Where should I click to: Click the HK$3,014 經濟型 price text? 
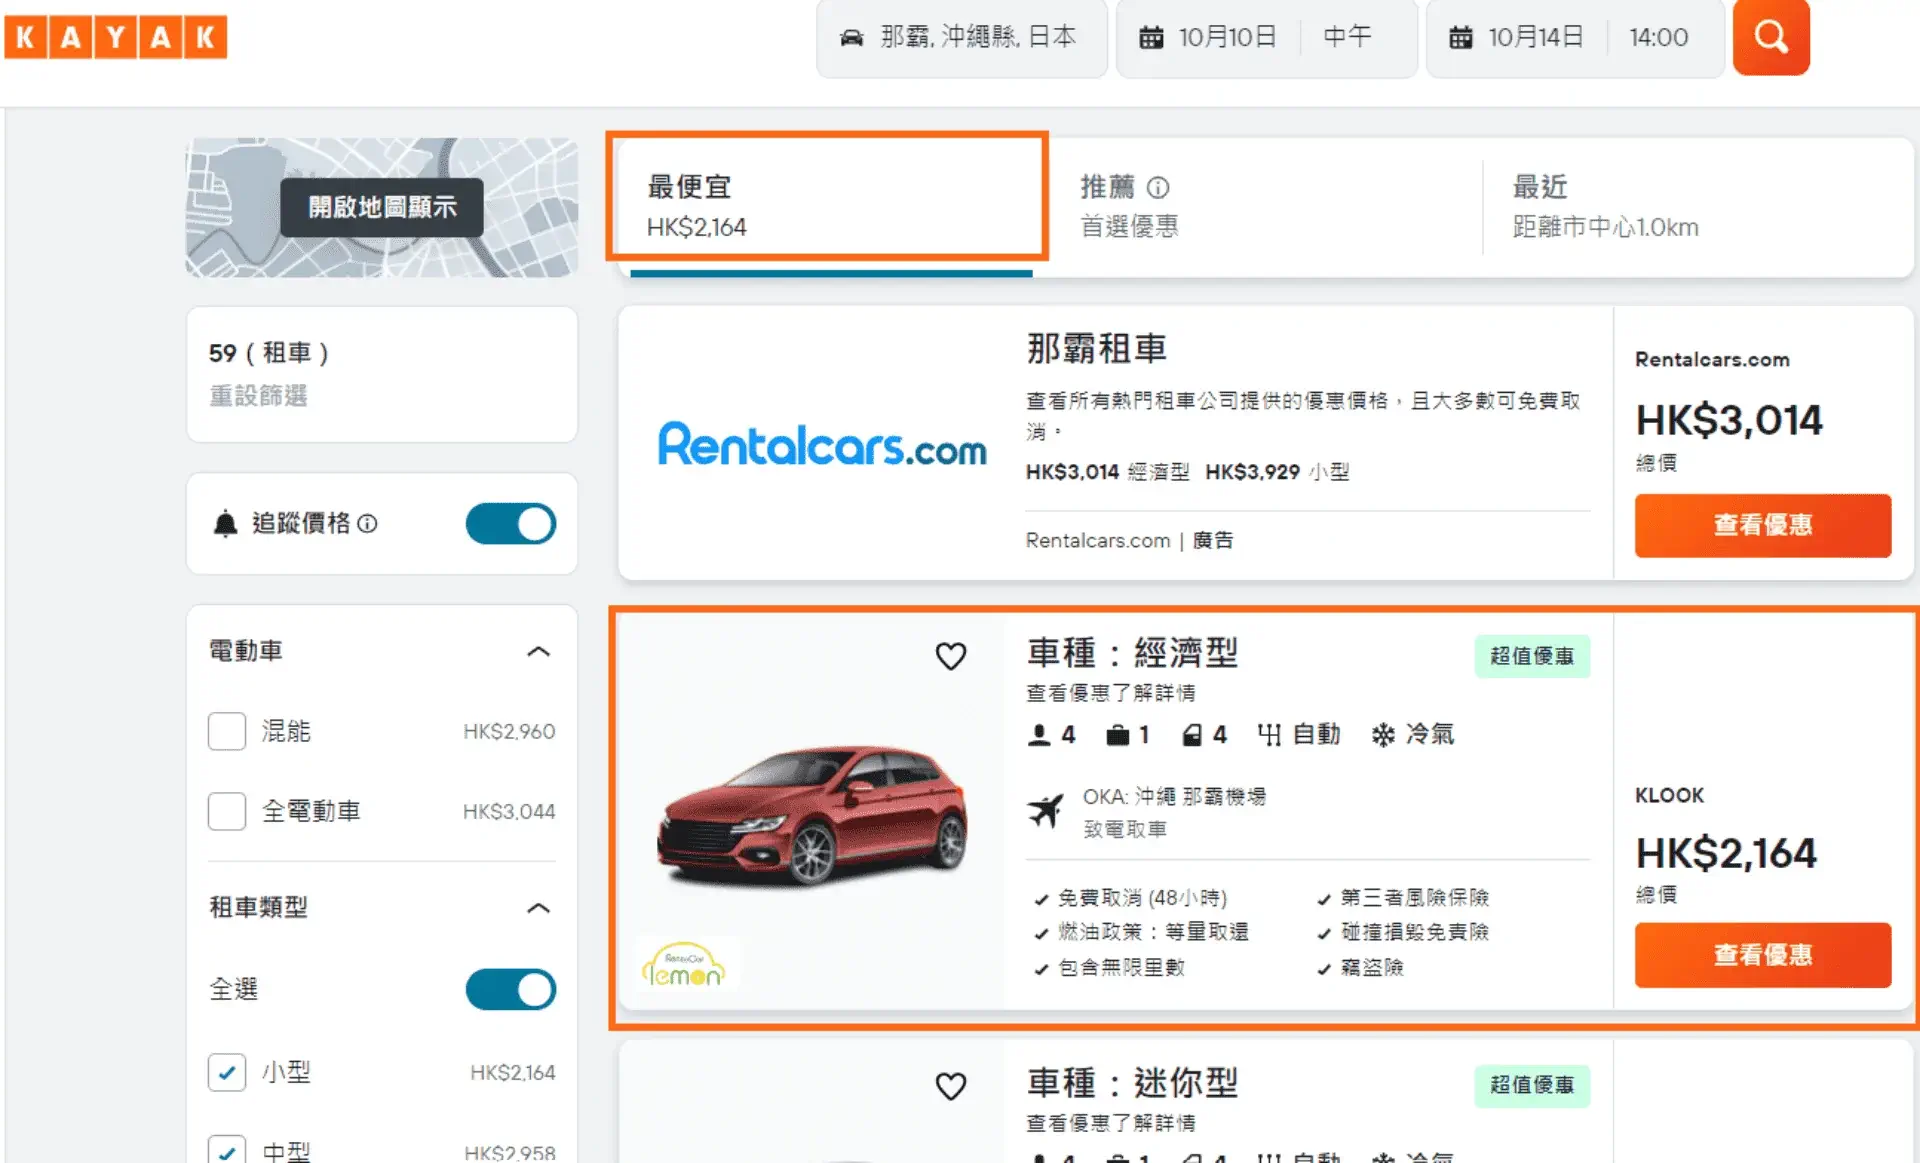click(x=1107, y=472)
